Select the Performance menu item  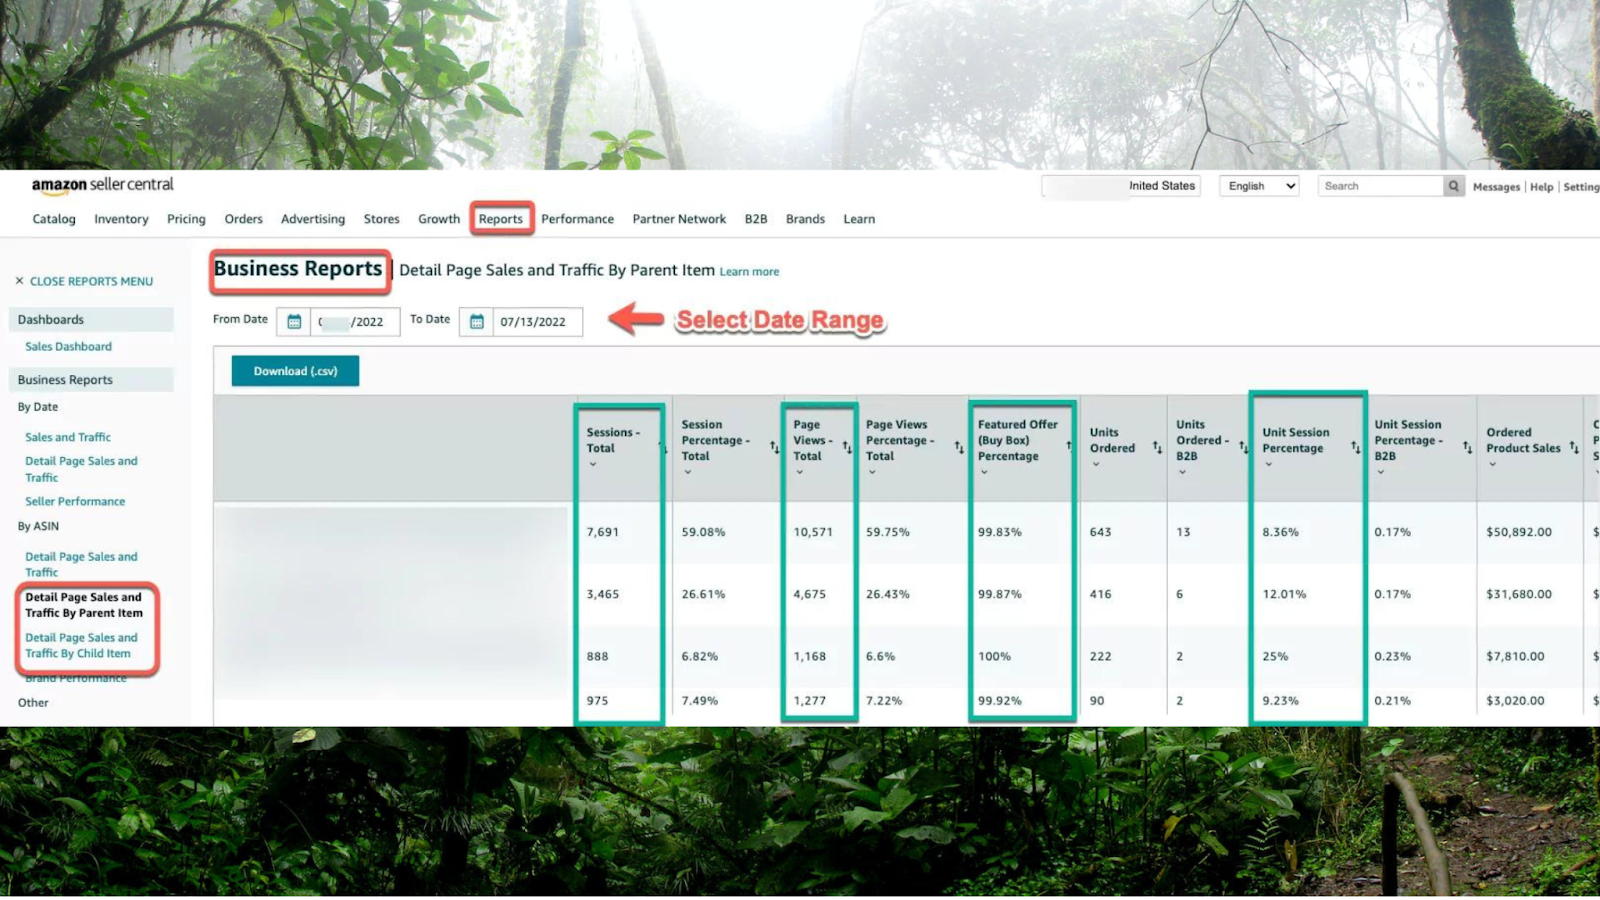(577, 219)
